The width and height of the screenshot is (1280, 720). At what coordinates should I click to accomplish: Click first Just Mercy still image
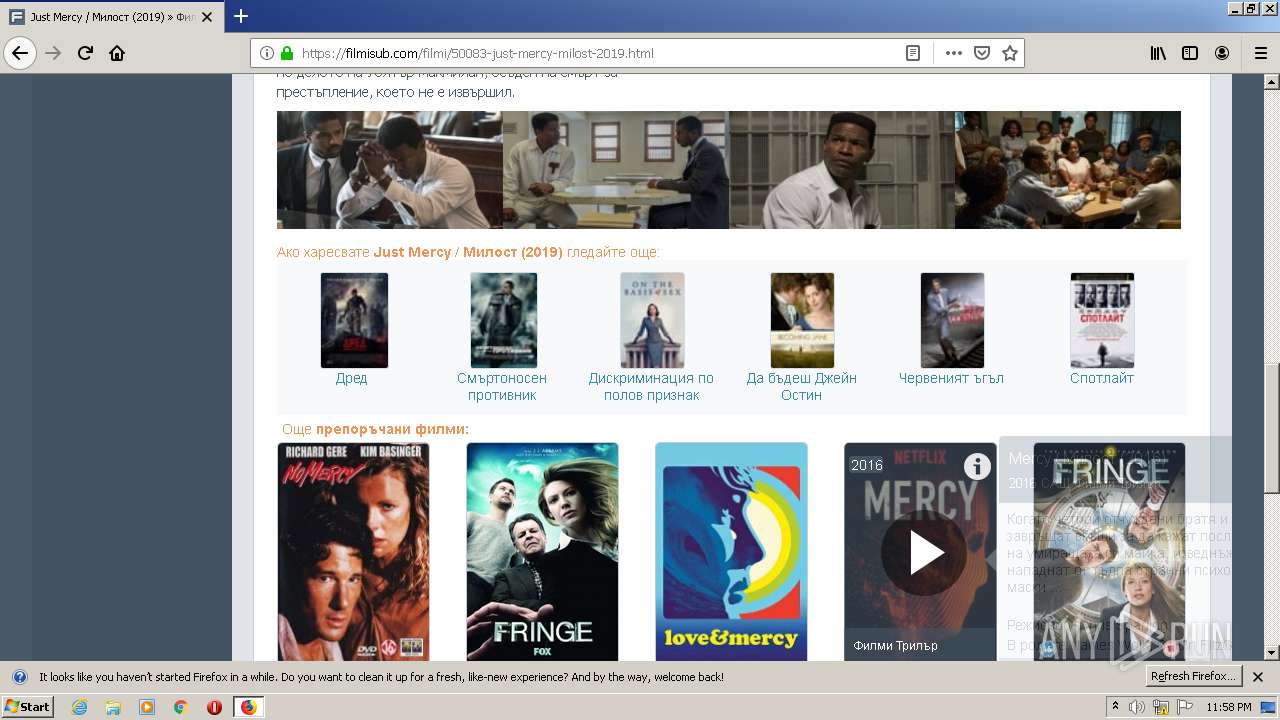(x=390, y=170)
